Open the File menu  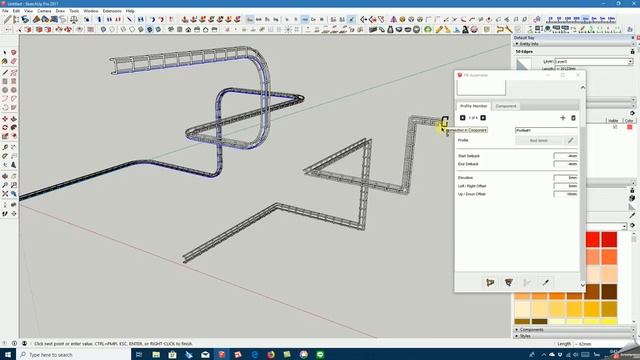click(5, 11)
